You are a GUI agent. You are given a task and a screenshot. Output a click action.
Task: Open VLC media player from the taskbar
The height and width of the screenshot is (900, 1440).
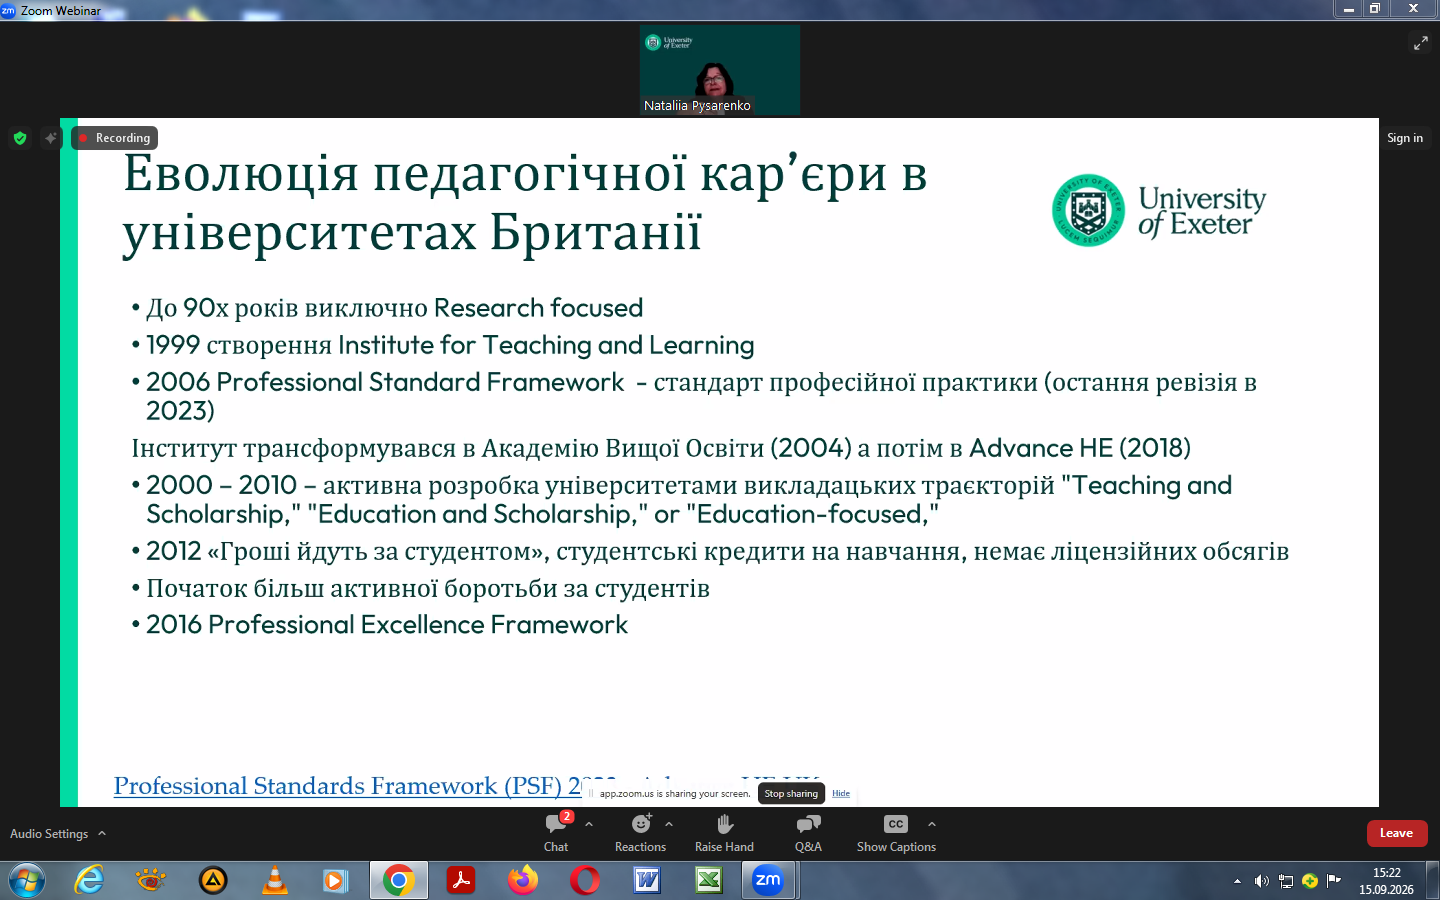tap(274, 881)
